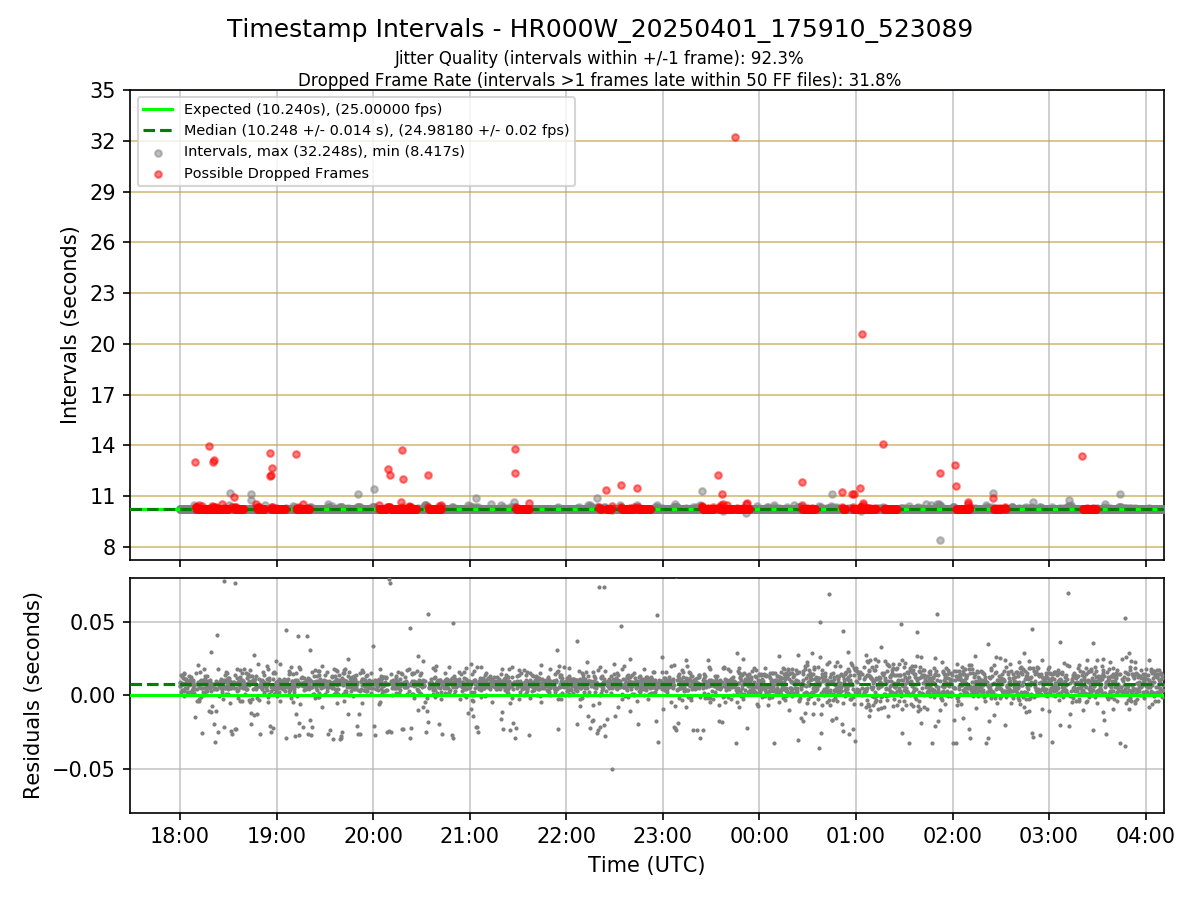Image resolution: width=1200 pixels, height=900 pixels.
Task: Click the Intervals (seconds) axis label
Action: tap(69, 324)
